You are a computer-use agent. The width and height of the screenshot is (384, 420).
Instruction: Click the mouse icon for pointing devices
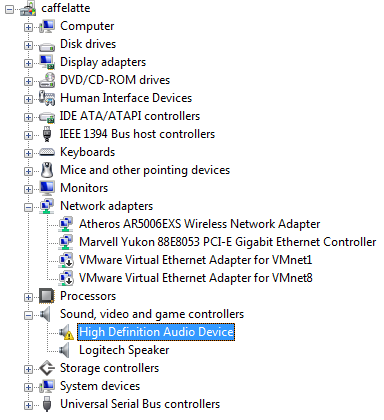pyautogui.click(x=47, y=170)
